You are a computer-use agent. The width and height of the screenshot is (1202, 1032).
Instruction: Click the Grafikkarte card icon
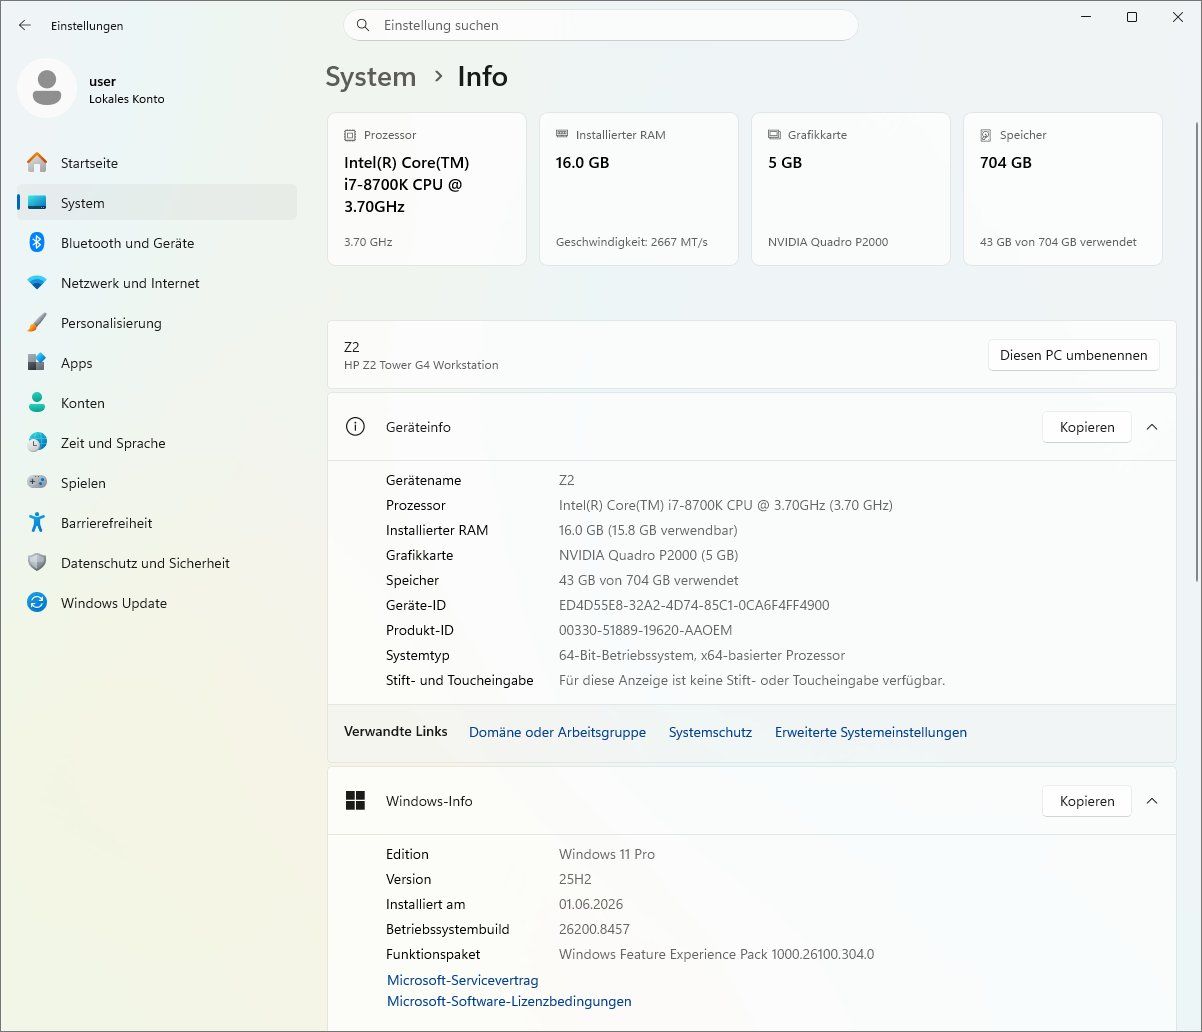click(x=774, y=135)
